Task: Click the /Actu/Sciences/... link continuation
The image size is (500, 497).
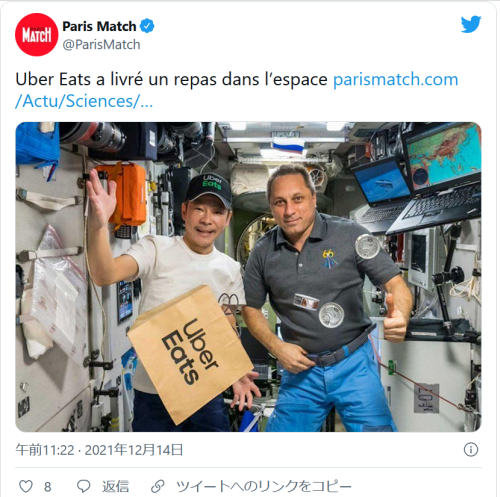Action: [84, 101]
